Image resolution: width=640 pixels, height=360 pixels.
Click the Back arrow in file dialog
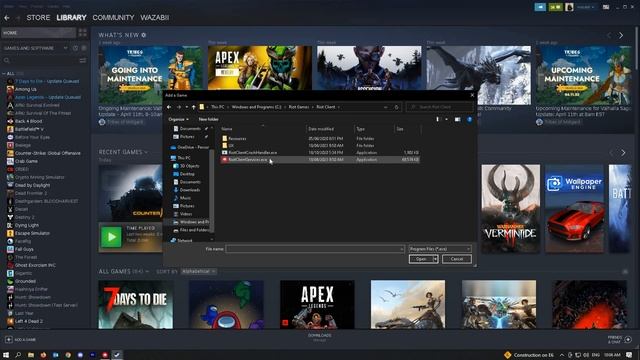click(169, 107)
